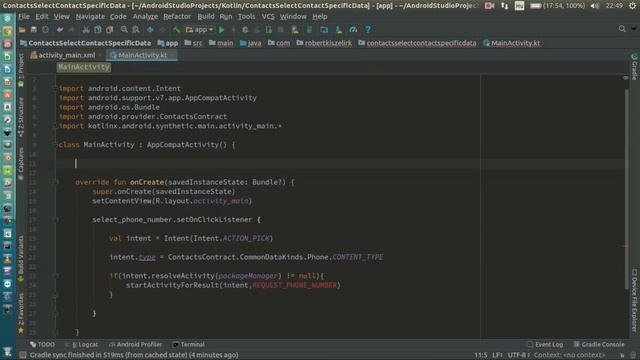This screenshot has width=640, height=360.
Task: Open the Android Profiler gauge icon in toolbar
Action: click(353, 30)
